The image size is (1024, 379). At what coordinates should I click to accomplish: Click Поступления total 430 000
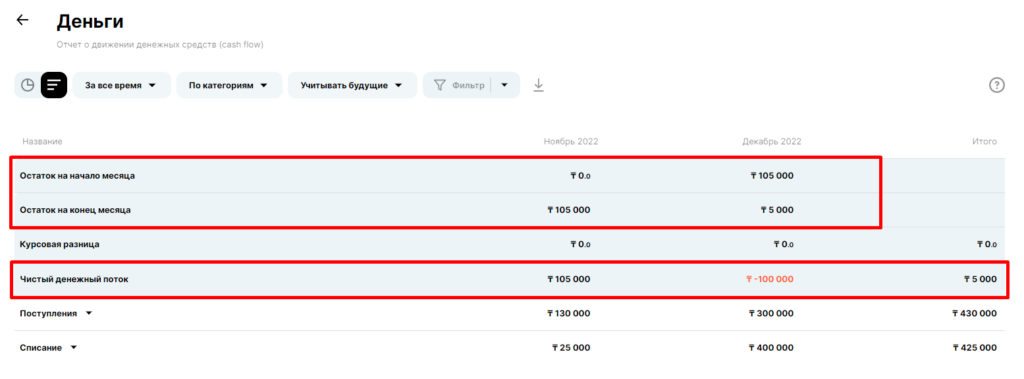tap(974, 314)
